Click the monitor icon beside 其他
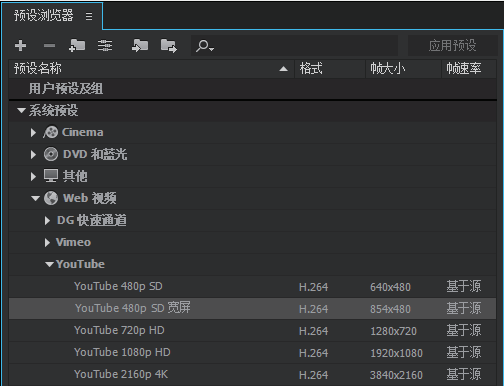Screen dimensions: 504x386 (51, 176)
